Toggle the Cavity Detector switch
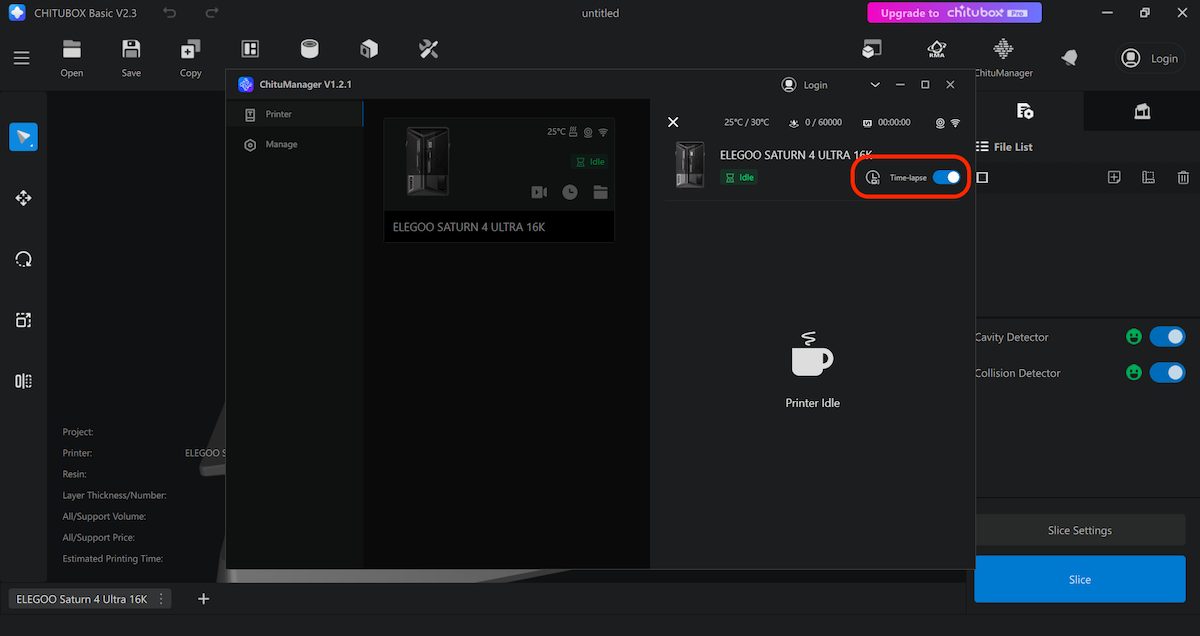 tap(1167, 337)
